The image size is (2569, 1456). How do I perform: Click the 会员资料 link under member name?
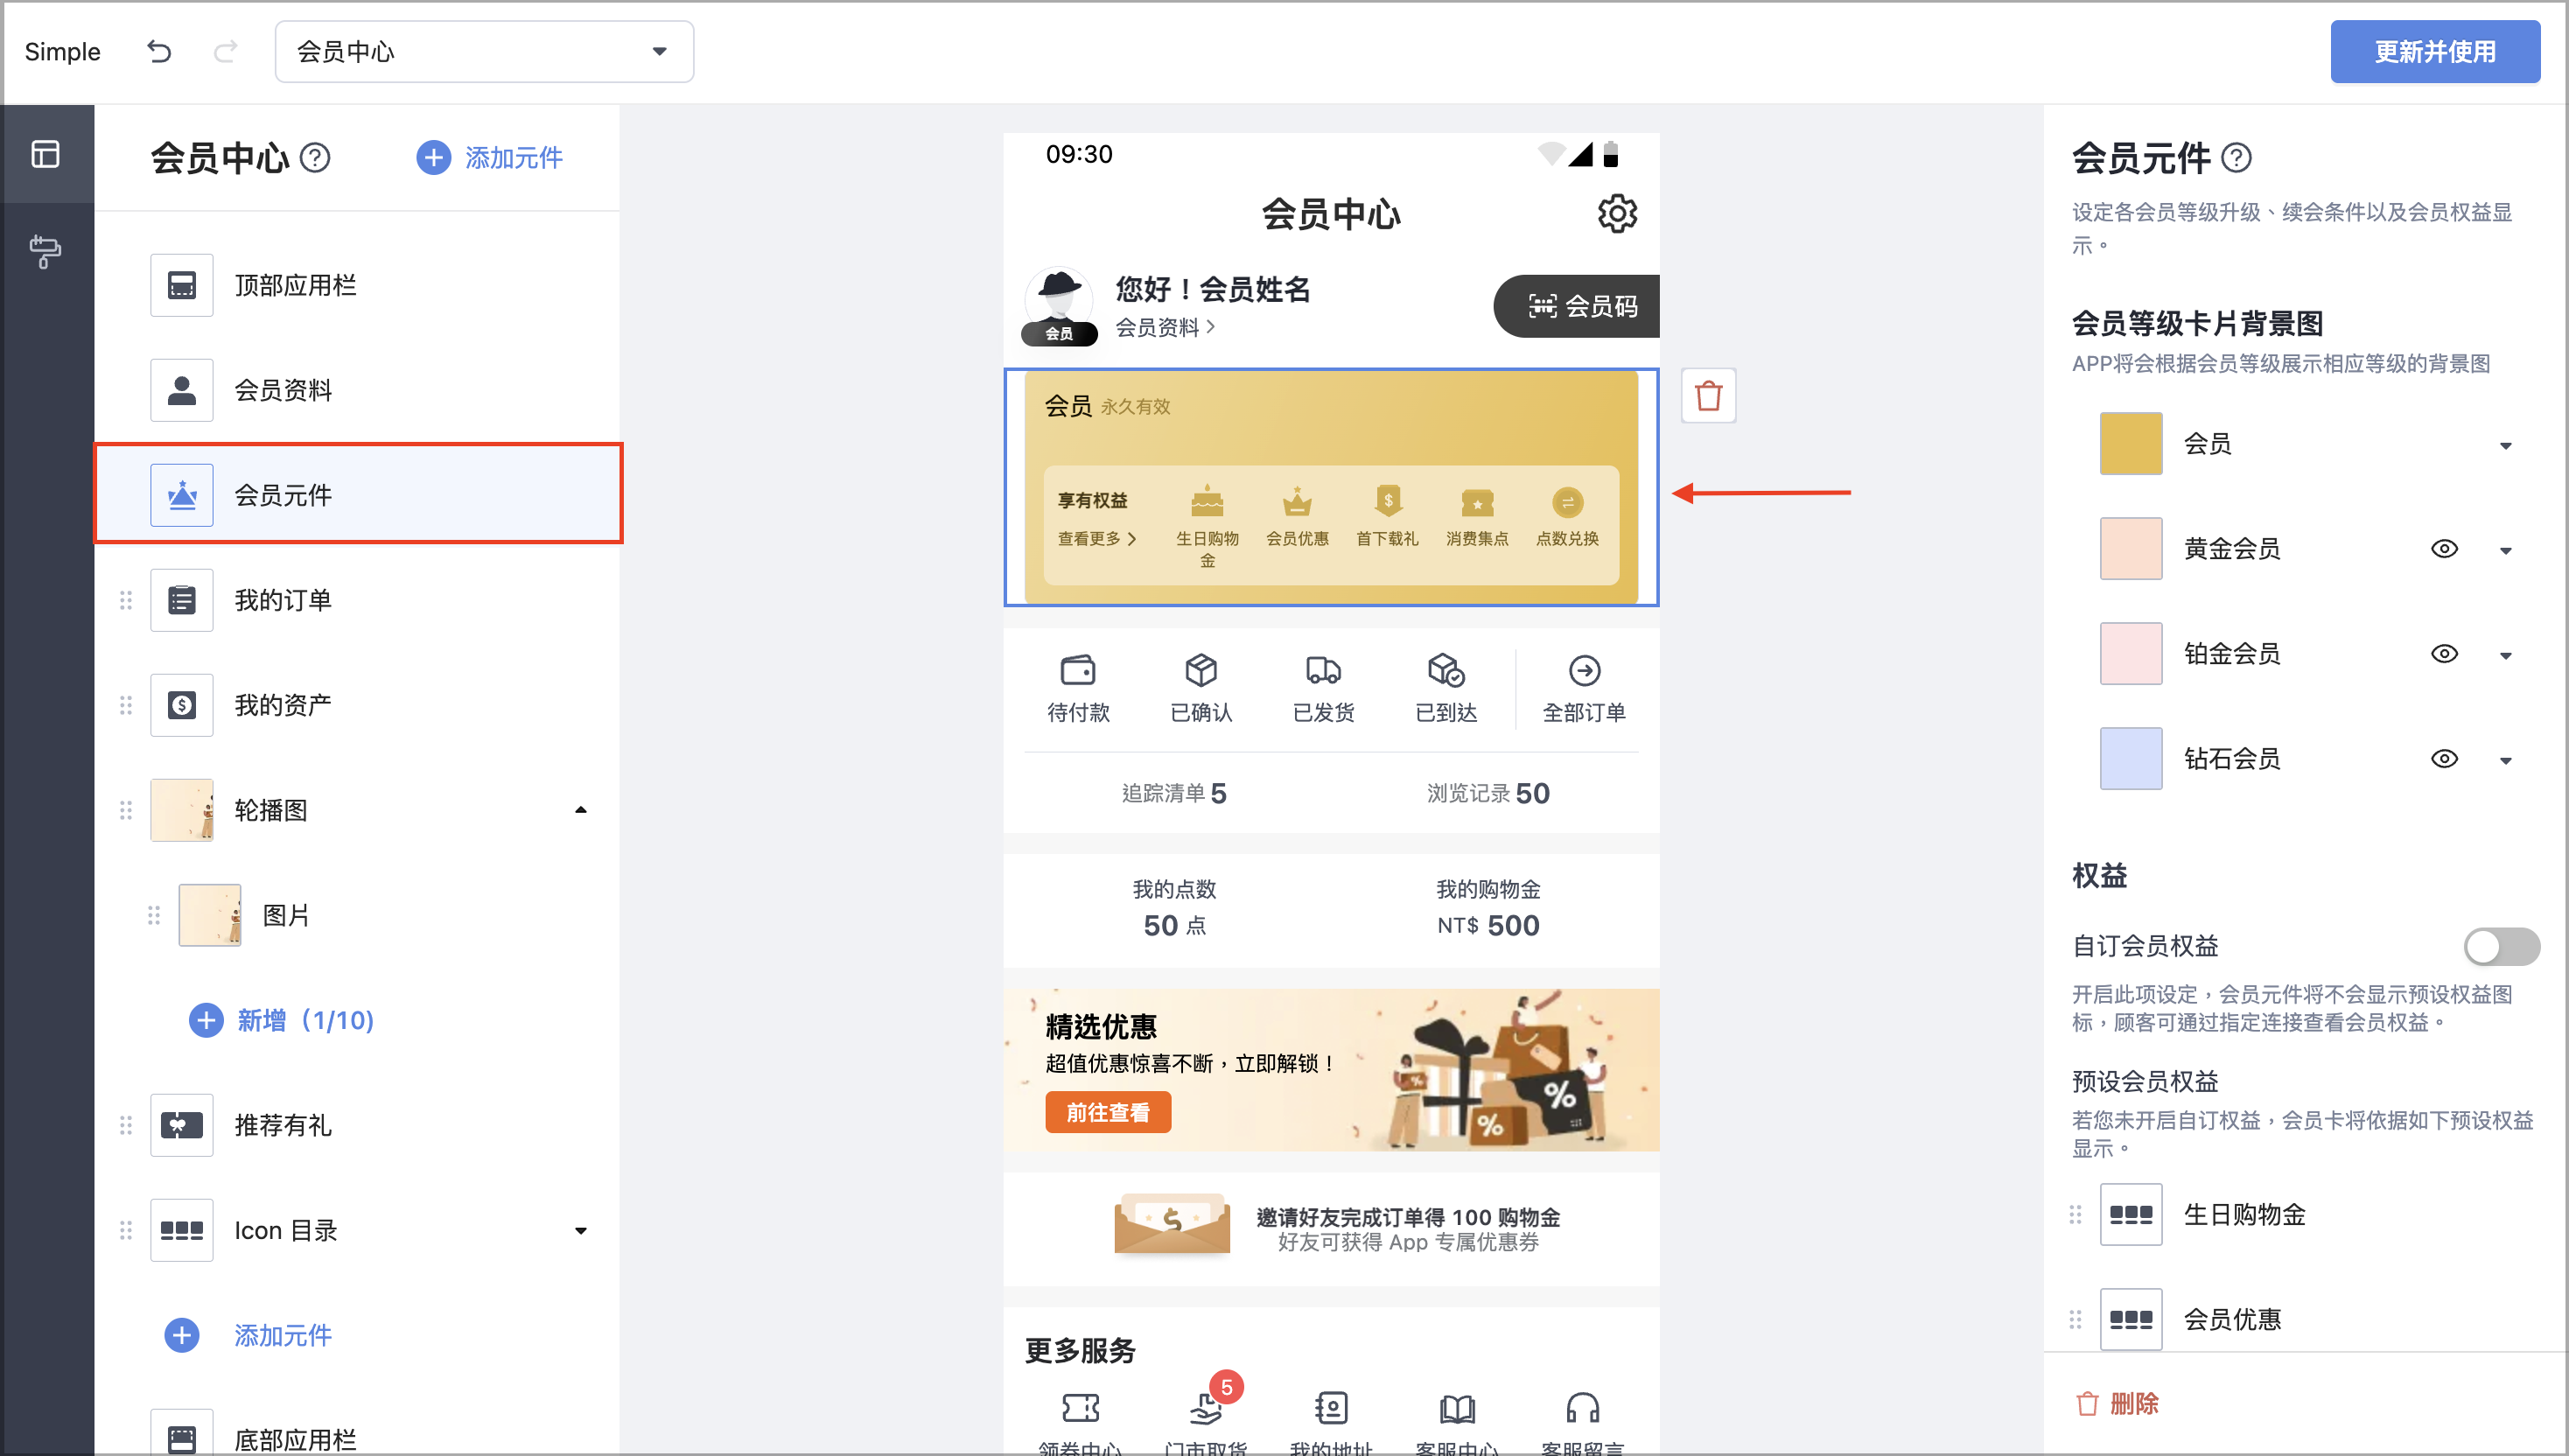pyautogui.click(x=1165, y=327)
